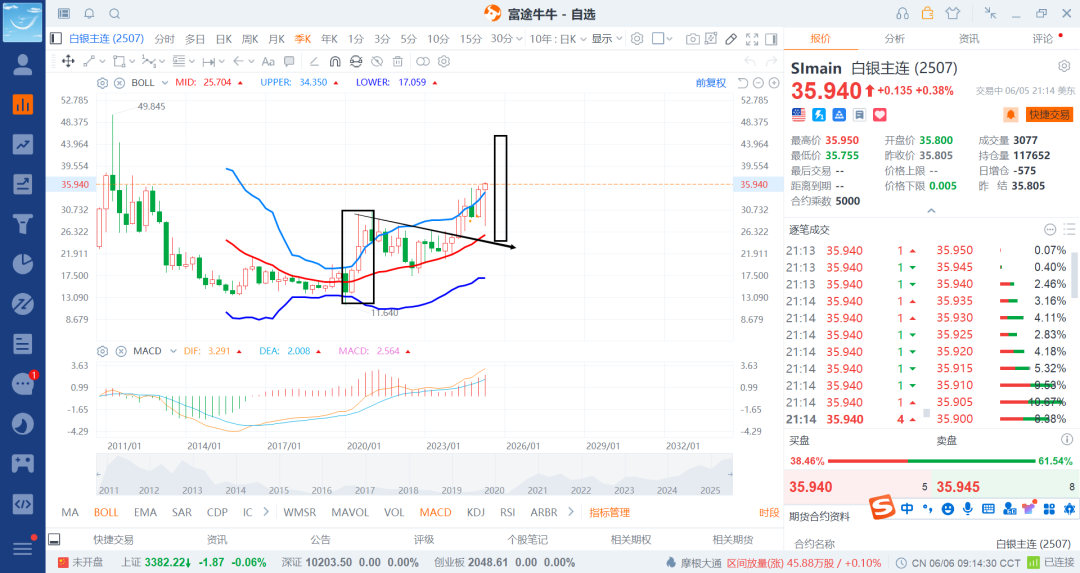Toggle the 前复权 price adjustment setting

[x=710, y=82]
